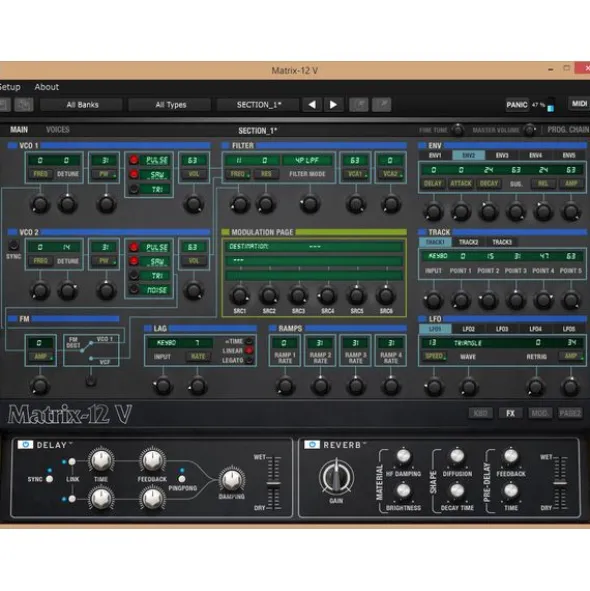Toggle VCO 1 TRI waveform LED
Image resolution: width=590 pixels, height=591 pixels.
pyautogui.click(x=133, y=189)
